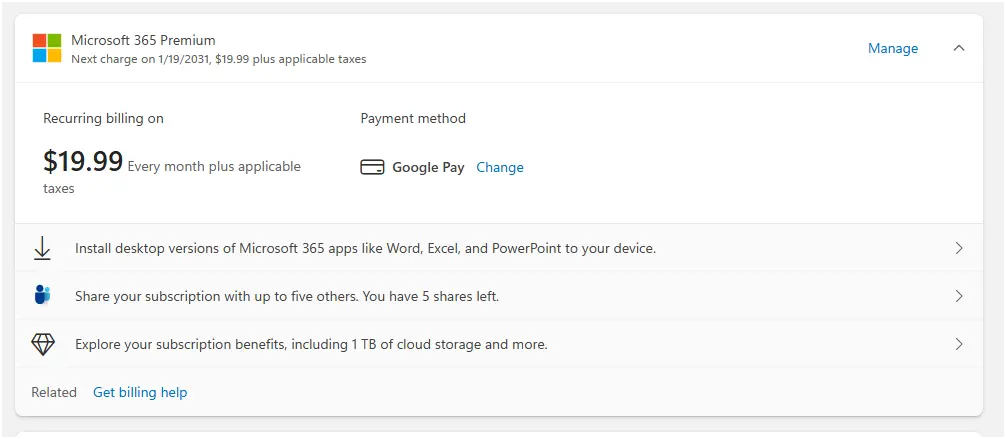Image resolution: width=1006 pixels, height=439 pixels.
Task: Click the Recurring billing on heading
Action: point(103,119)
